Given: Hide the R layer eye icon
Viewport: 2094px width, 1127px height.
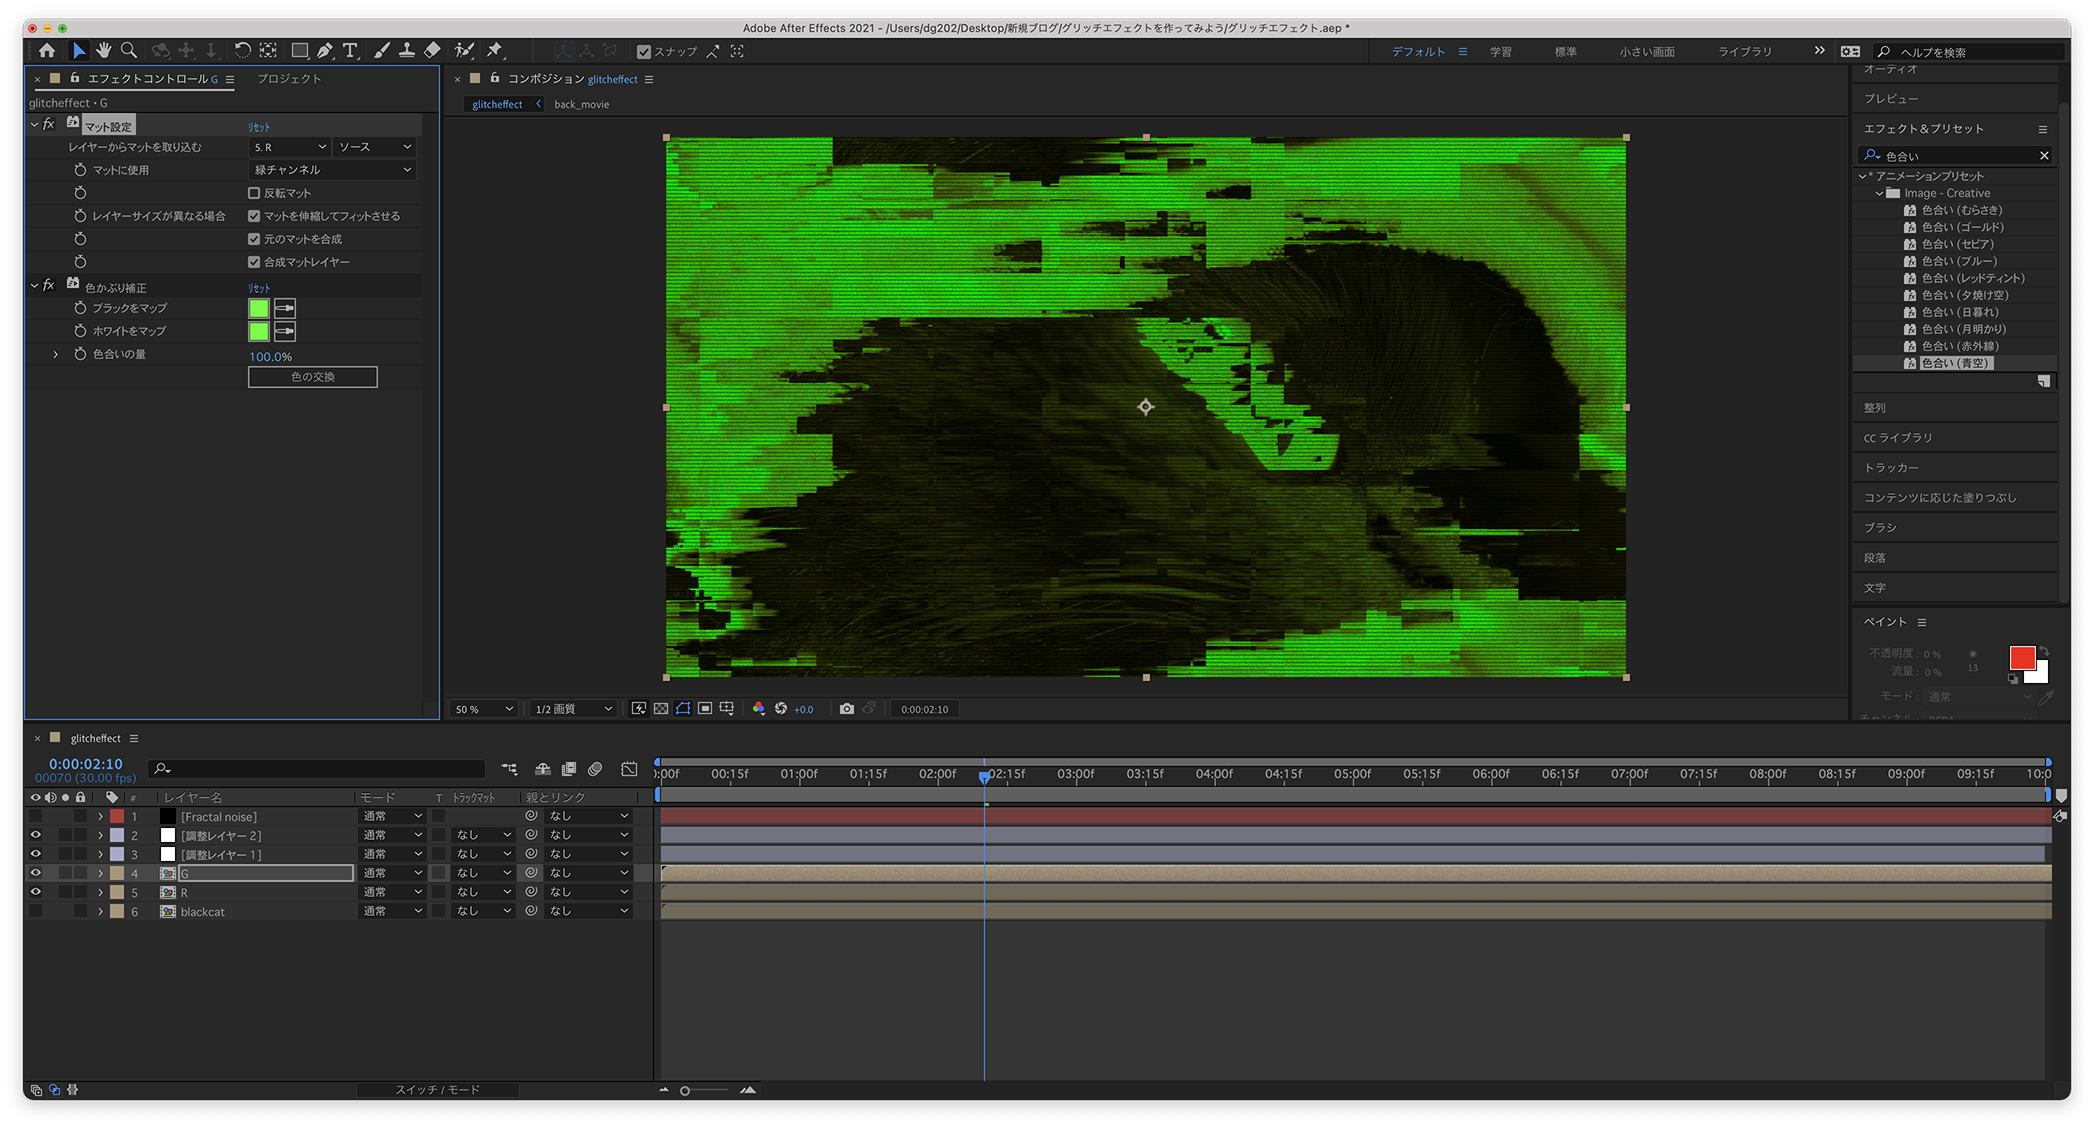Looking at the screenshot, I should (x=36, y=892).
